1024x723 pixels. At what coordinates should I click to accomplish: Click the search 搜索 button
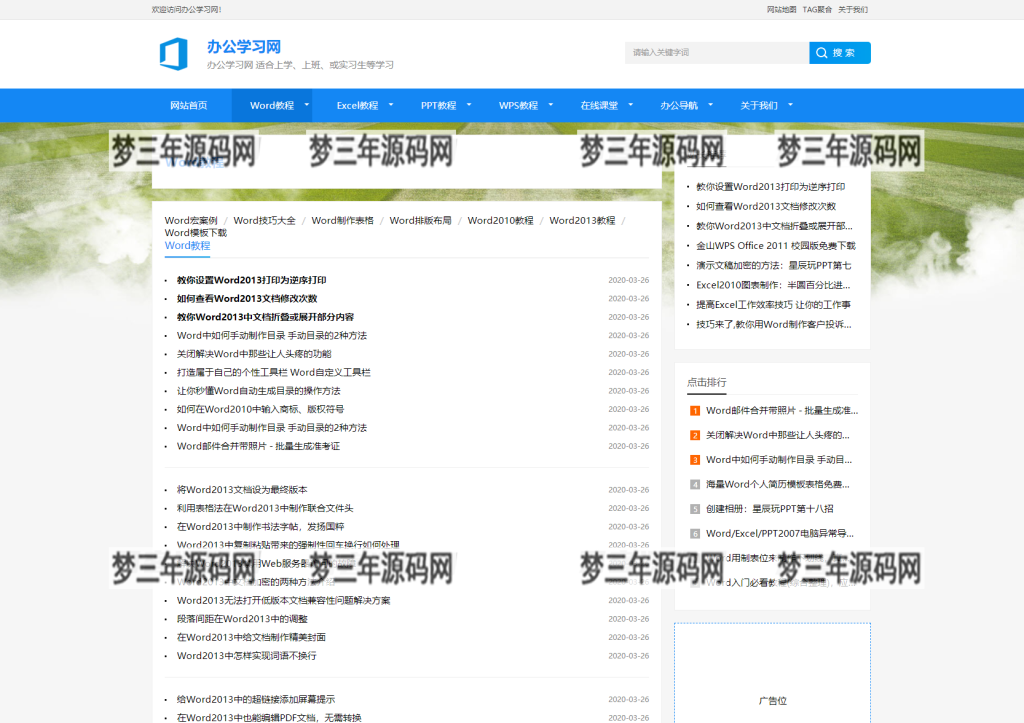839,53
